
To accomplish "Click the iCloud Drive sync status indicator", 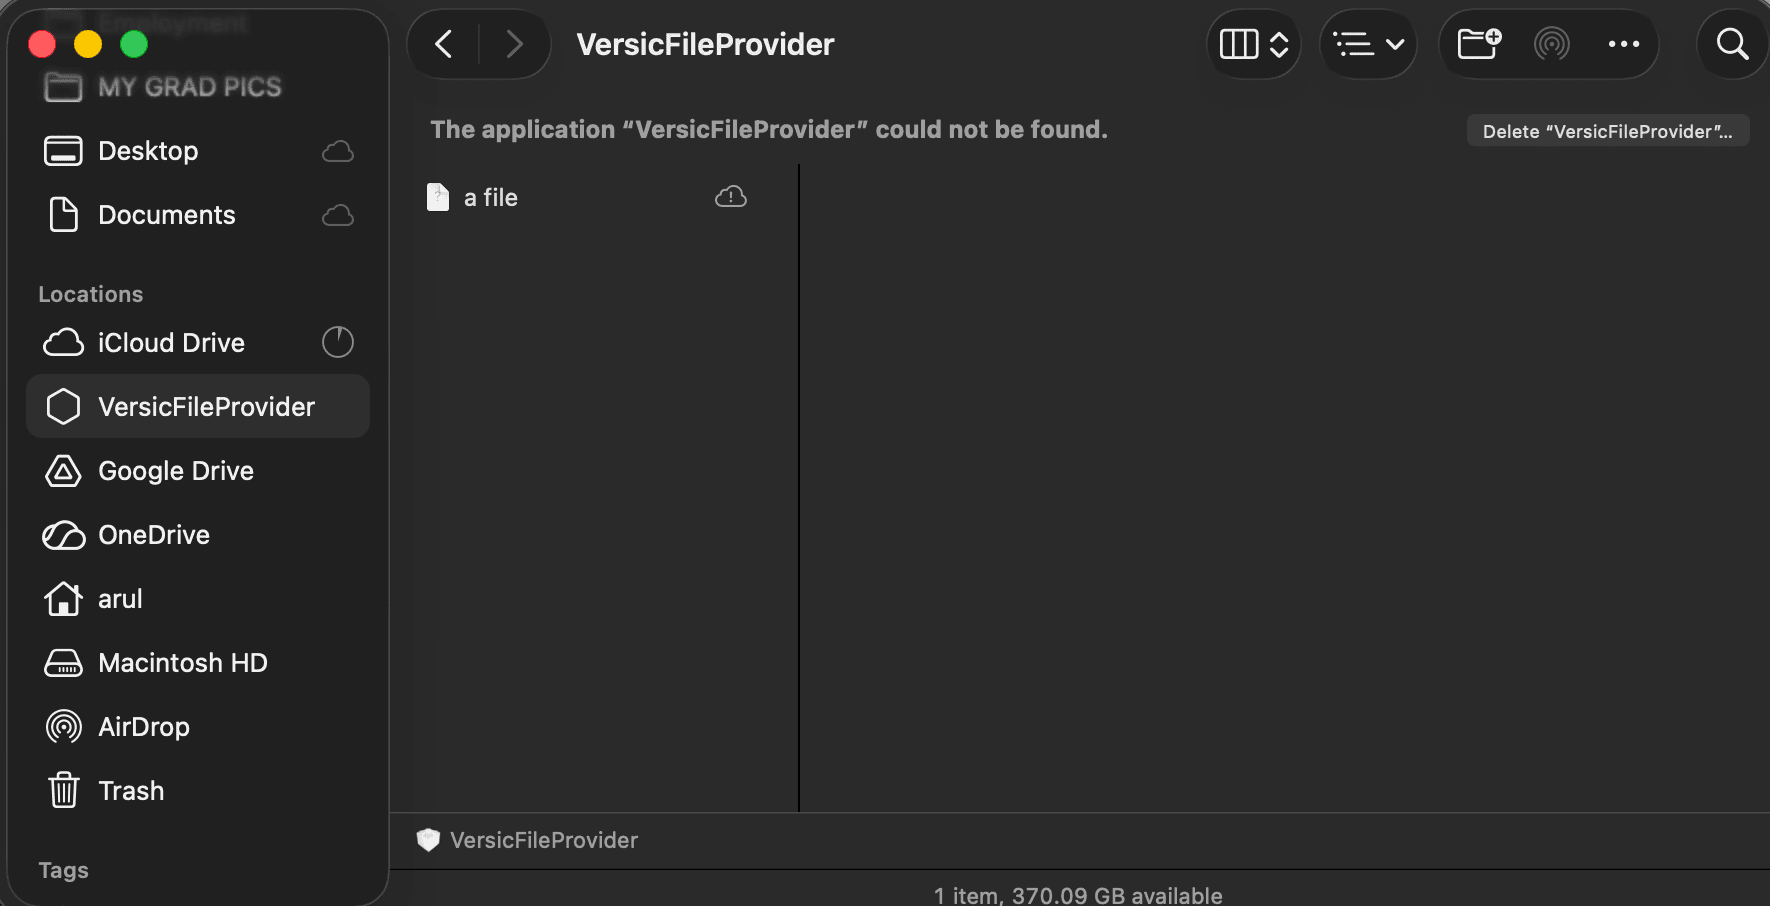I will [338, 342].
